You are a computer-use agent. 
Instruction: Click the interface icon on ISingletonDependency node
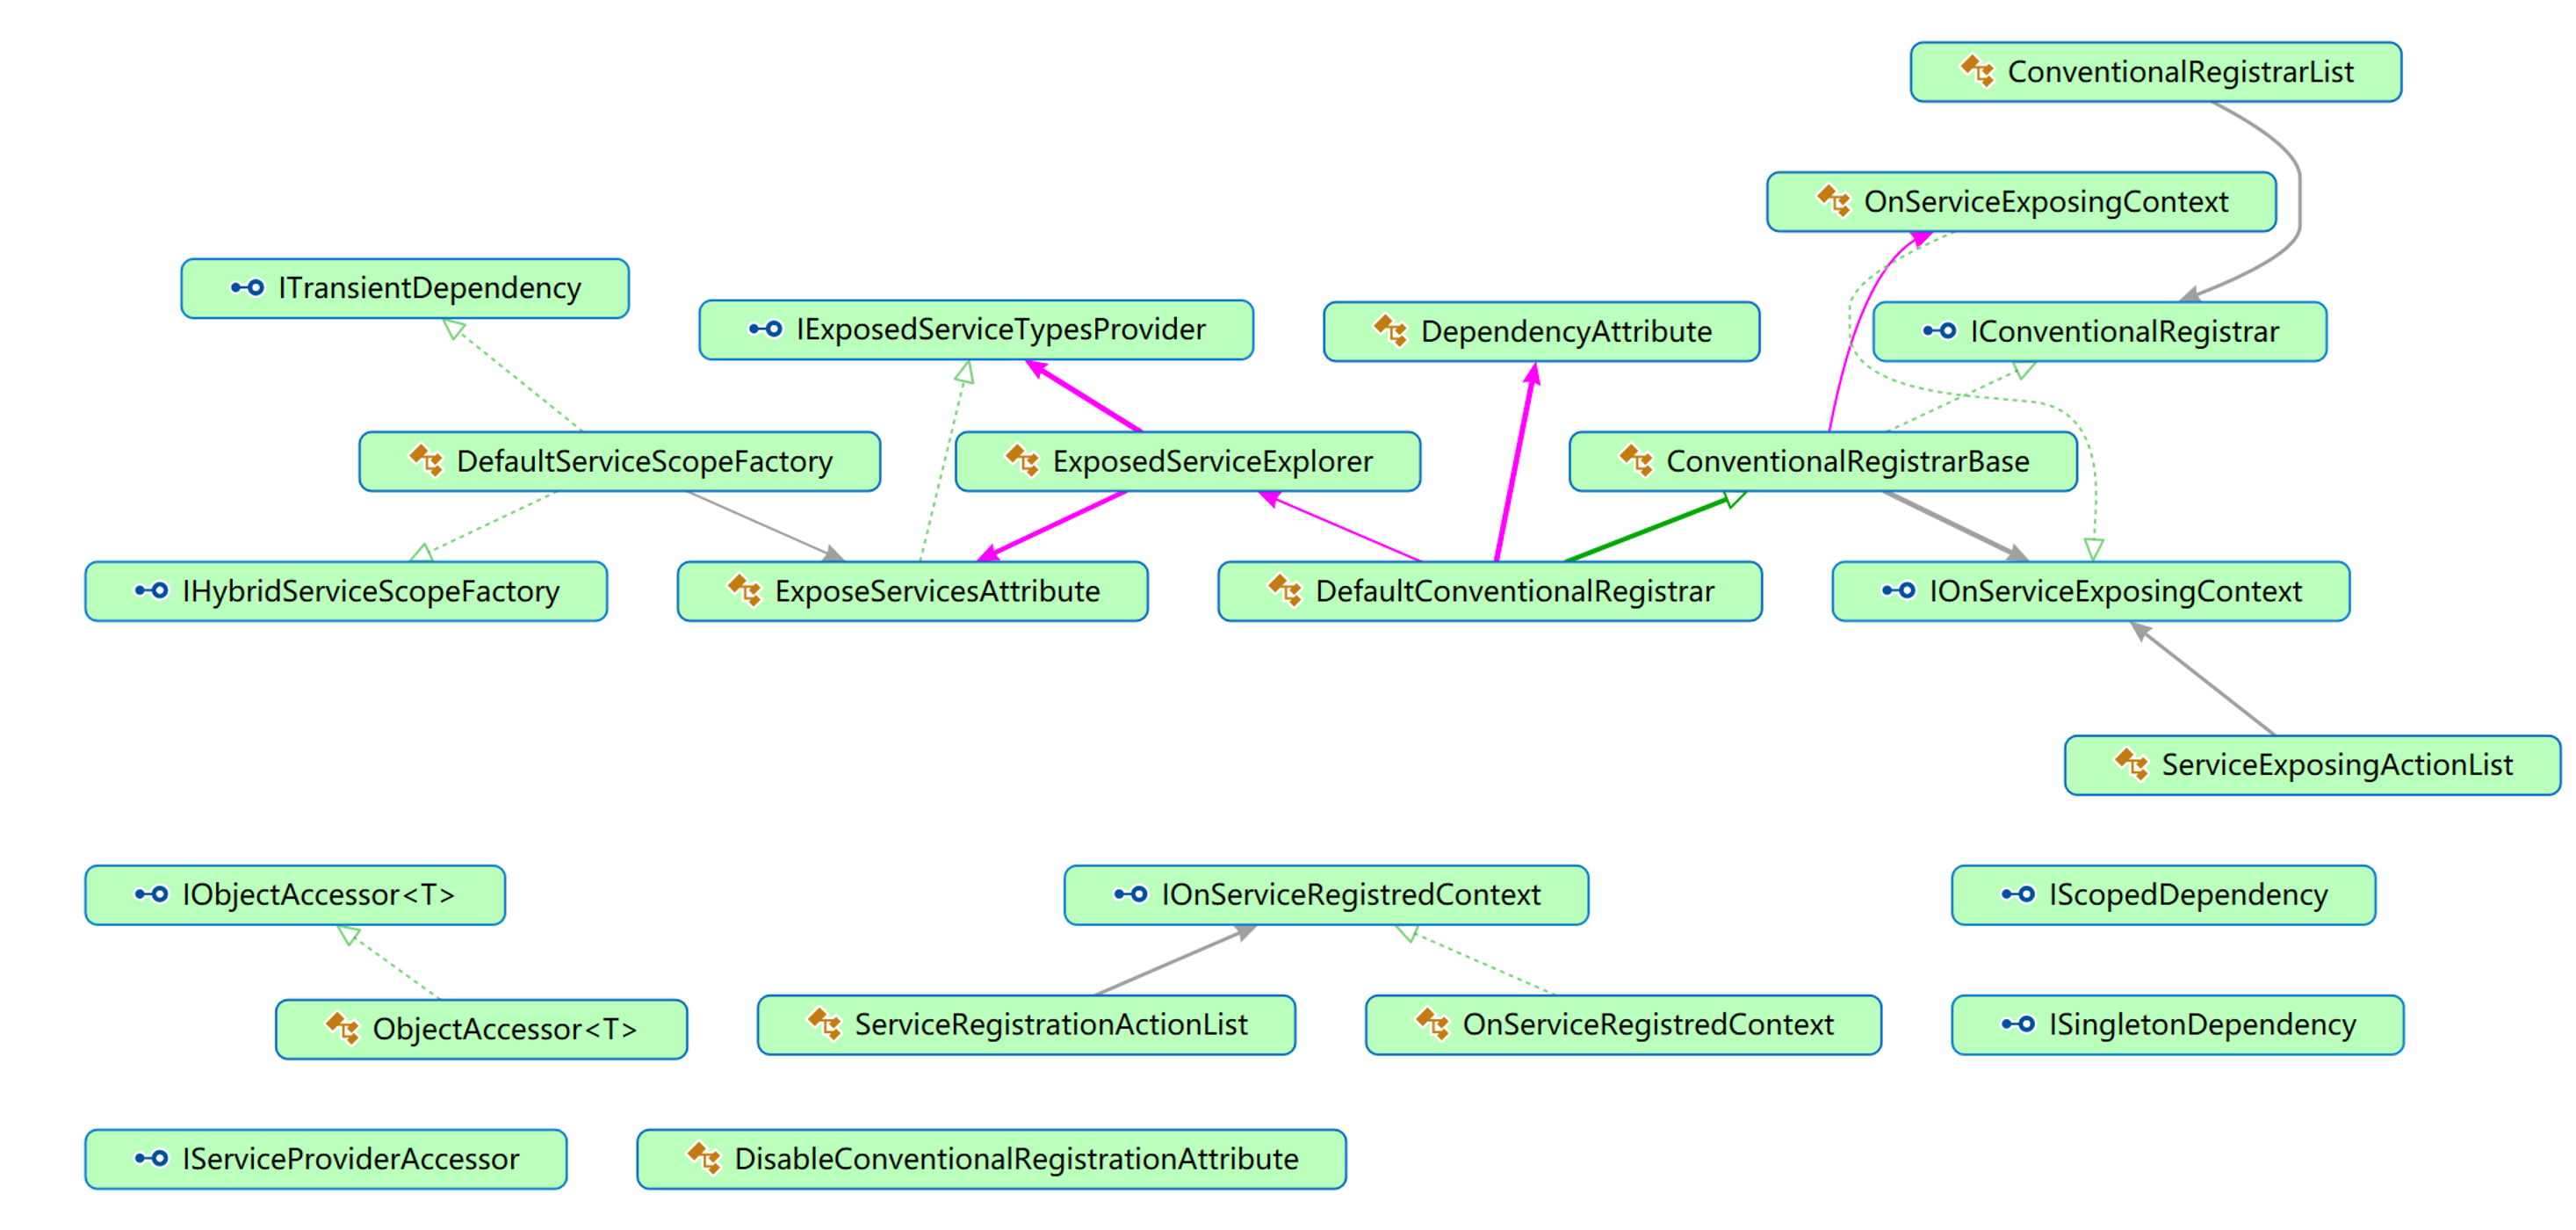[2018, 1024]
